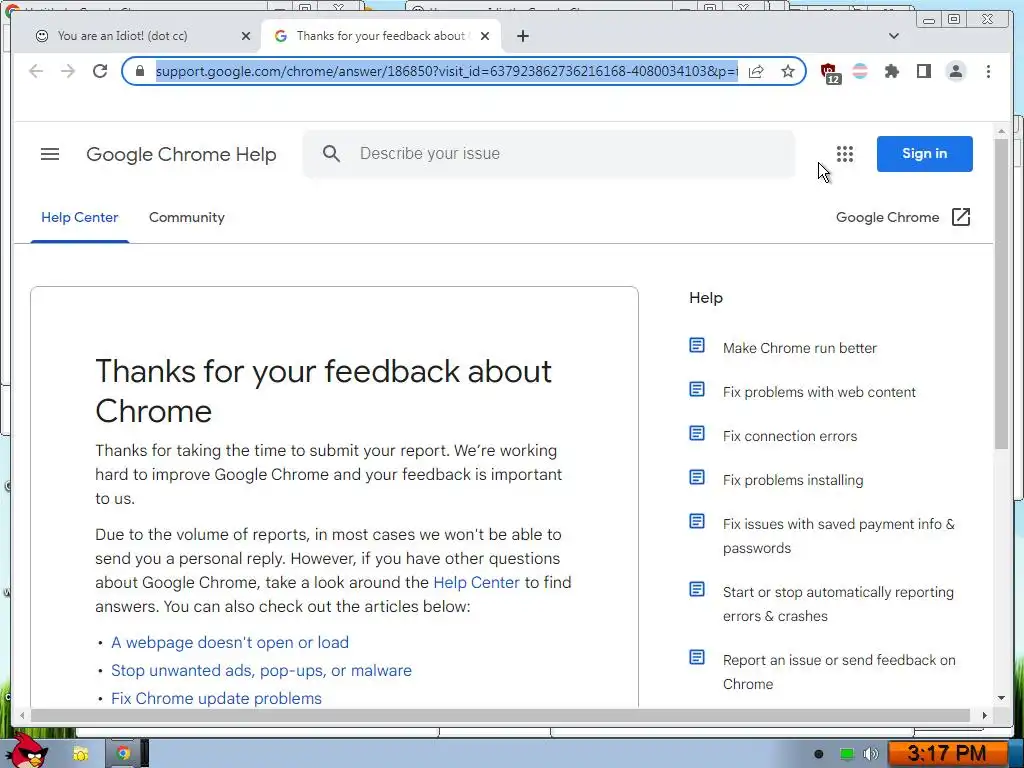Click the forward navigation arrow
The image size is (1024, 768).
(x=68, y=71)
